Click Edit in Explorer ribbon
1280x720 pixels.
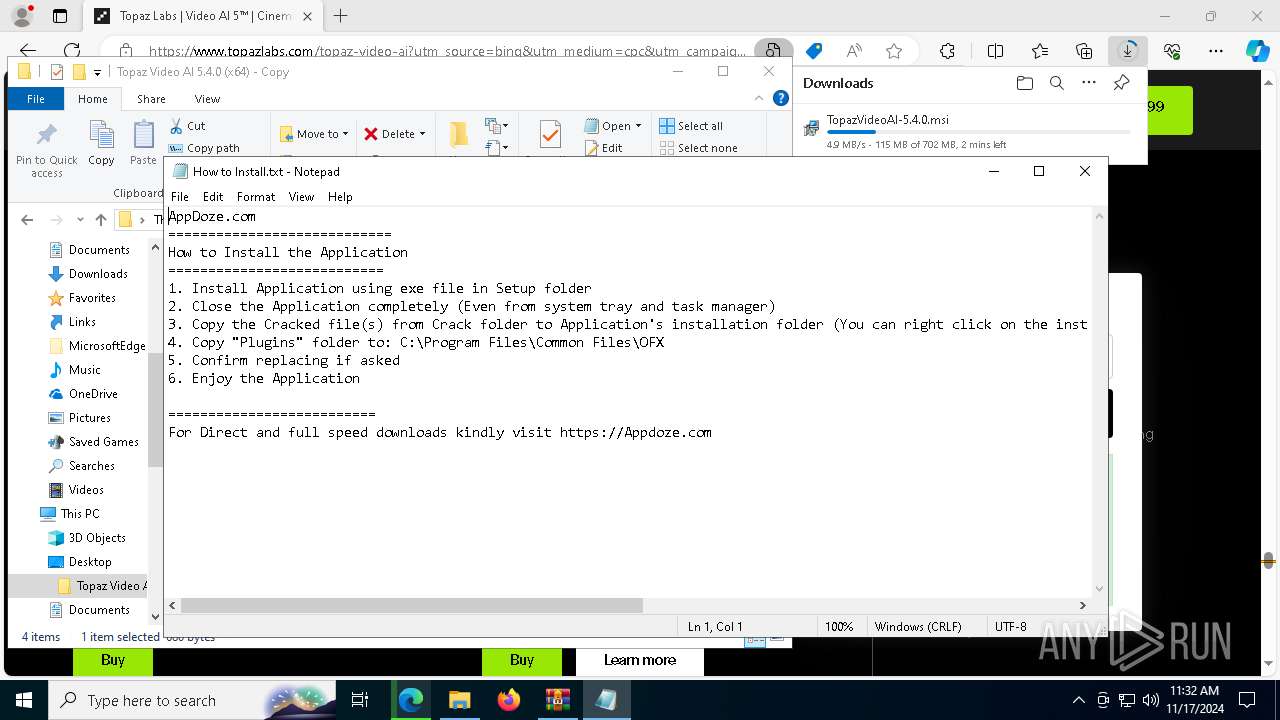(x=603, y=148)
